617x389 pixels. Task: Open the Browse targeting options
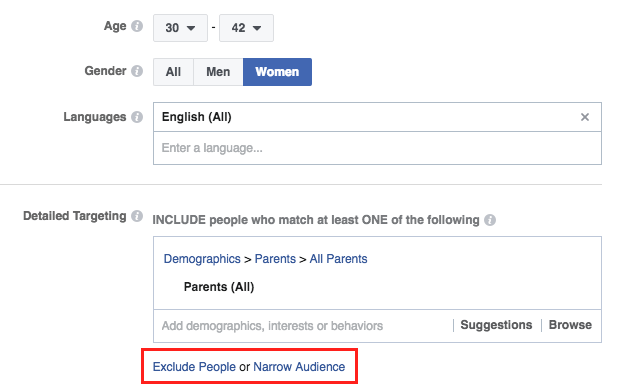coord(570,325)
